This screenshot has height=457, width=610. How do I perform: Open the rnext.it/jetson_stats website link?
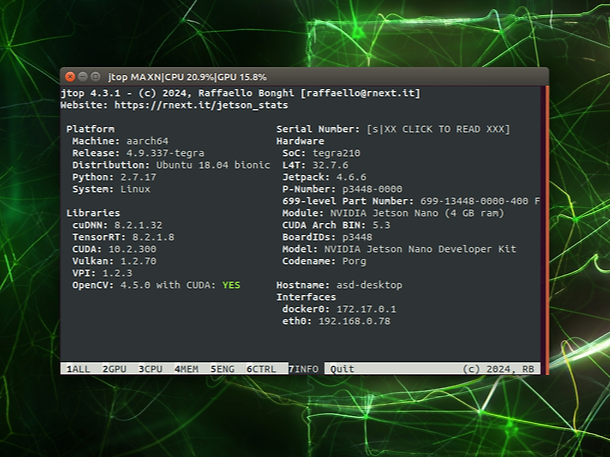[x=201, y=105]
